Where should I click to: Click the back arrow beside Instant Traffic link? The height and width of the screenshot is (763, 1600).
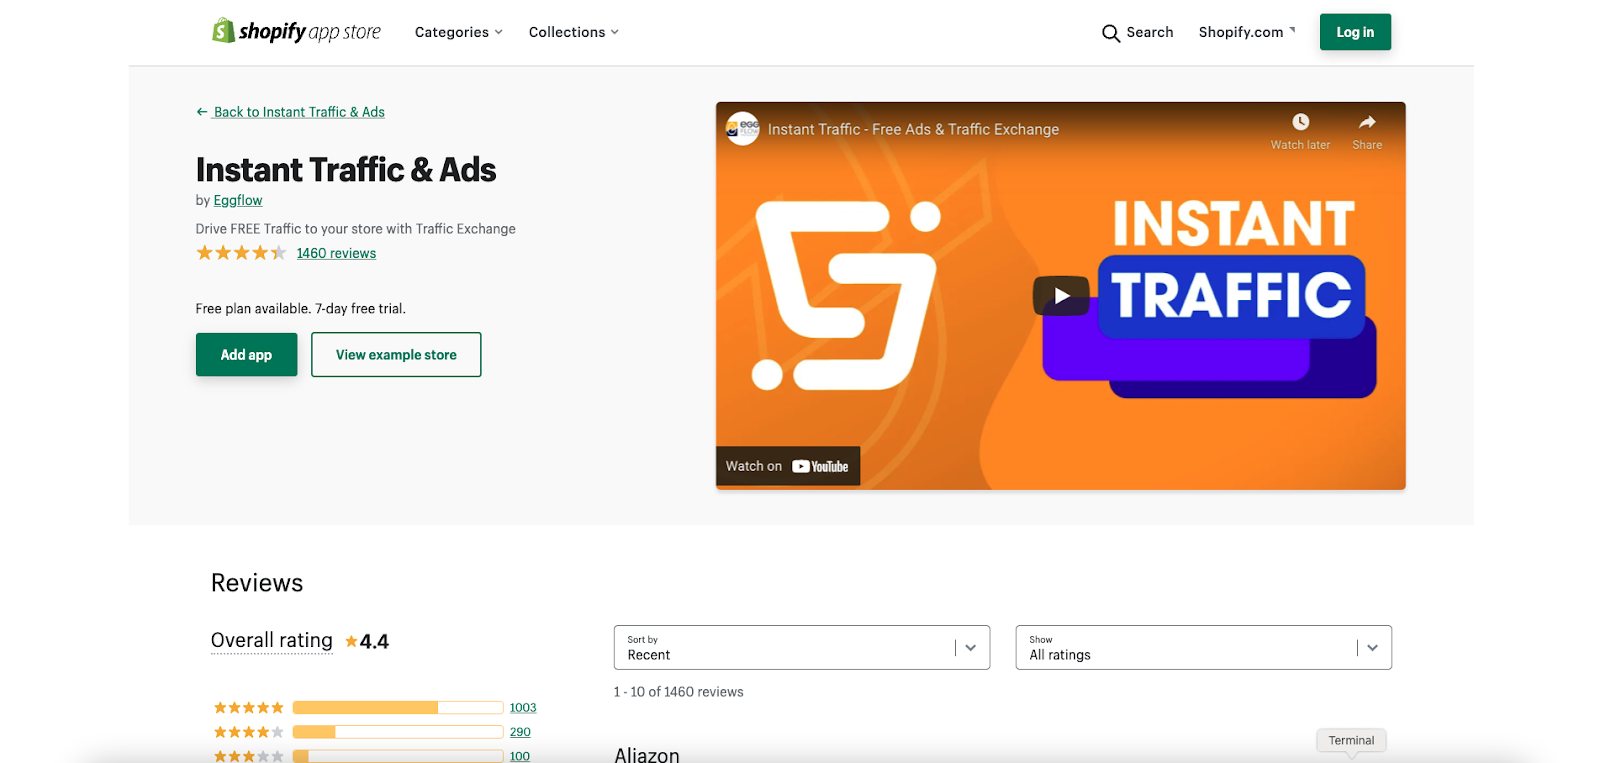click(x=202, y=112)
